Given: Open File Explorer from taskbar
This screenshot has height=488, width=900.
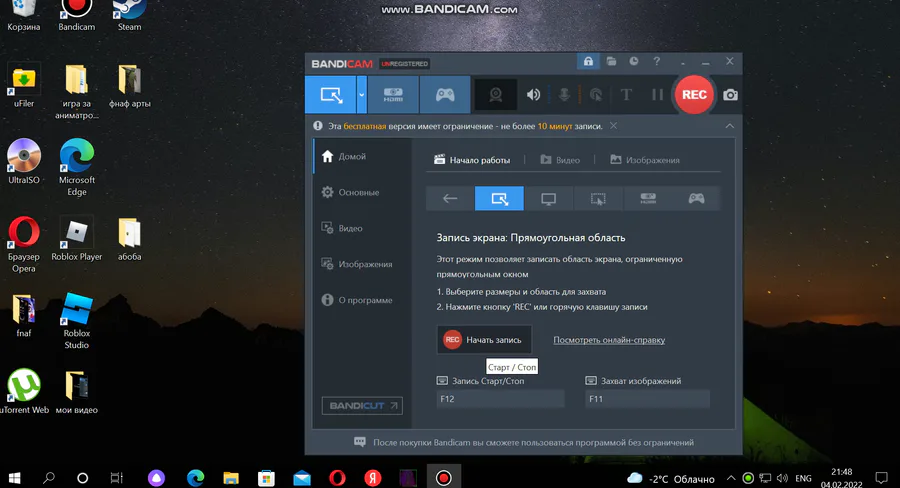Looking at the screenshot, I should (x=231, y=478).
